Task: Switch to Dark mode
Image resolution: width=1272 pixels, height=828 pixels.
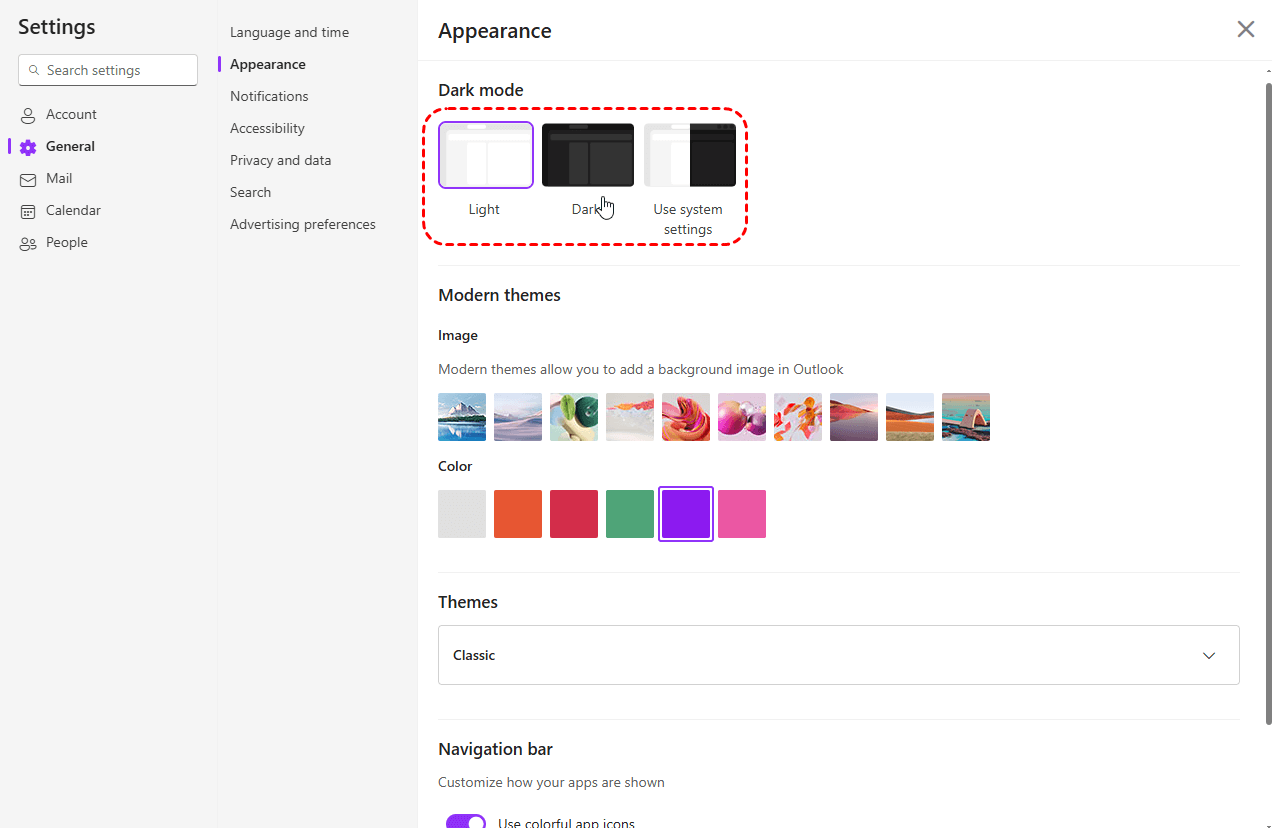Action: tap(588, 155)
